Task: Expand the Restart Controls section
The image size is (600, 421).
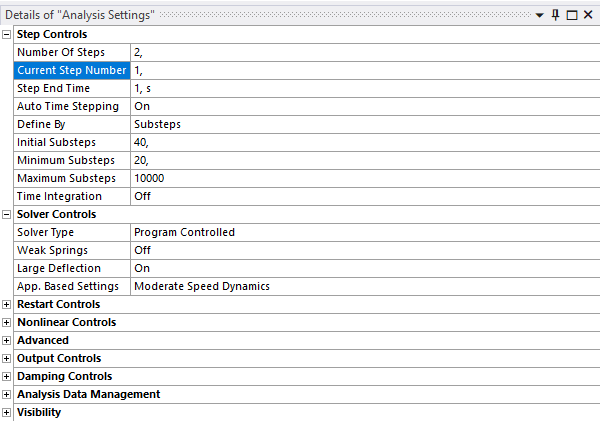Action: coord(7,304)
